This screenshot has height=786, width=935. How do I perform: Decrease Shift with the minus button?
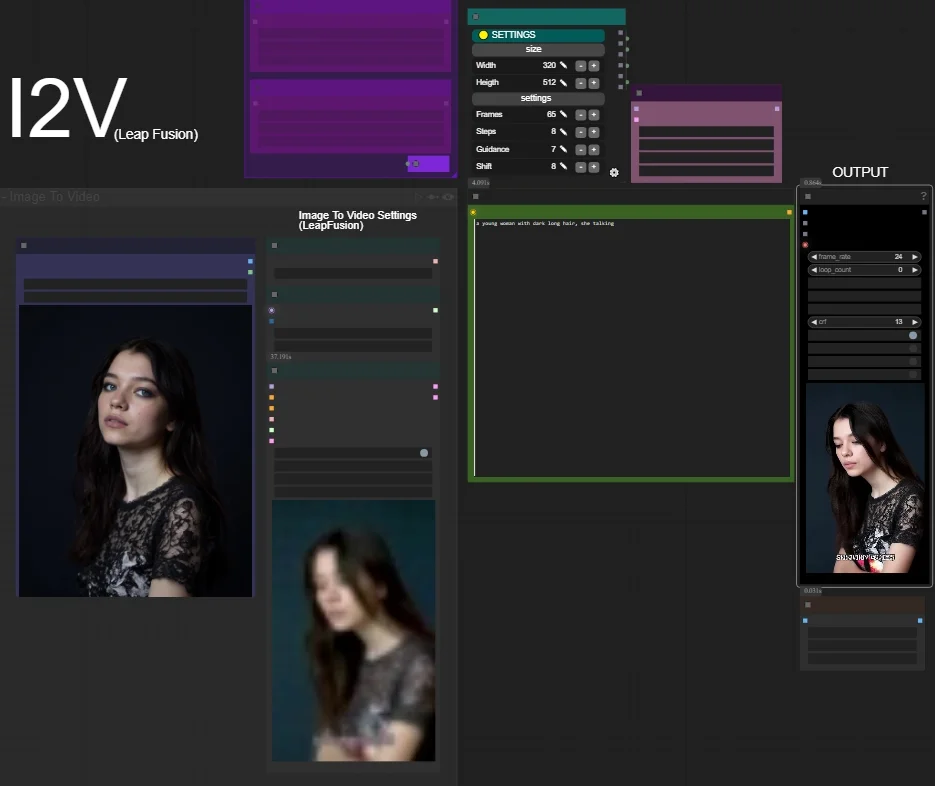click(581, 167)
